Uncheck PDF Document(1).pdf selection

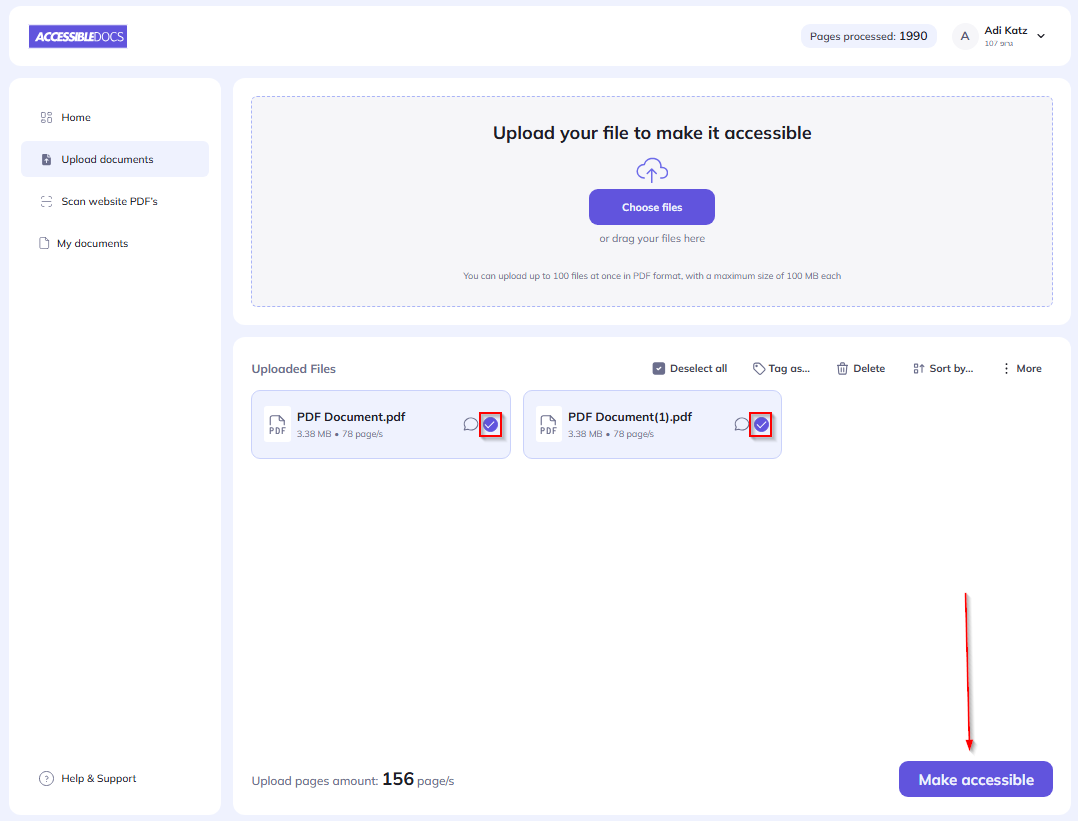tap(761, 424)
